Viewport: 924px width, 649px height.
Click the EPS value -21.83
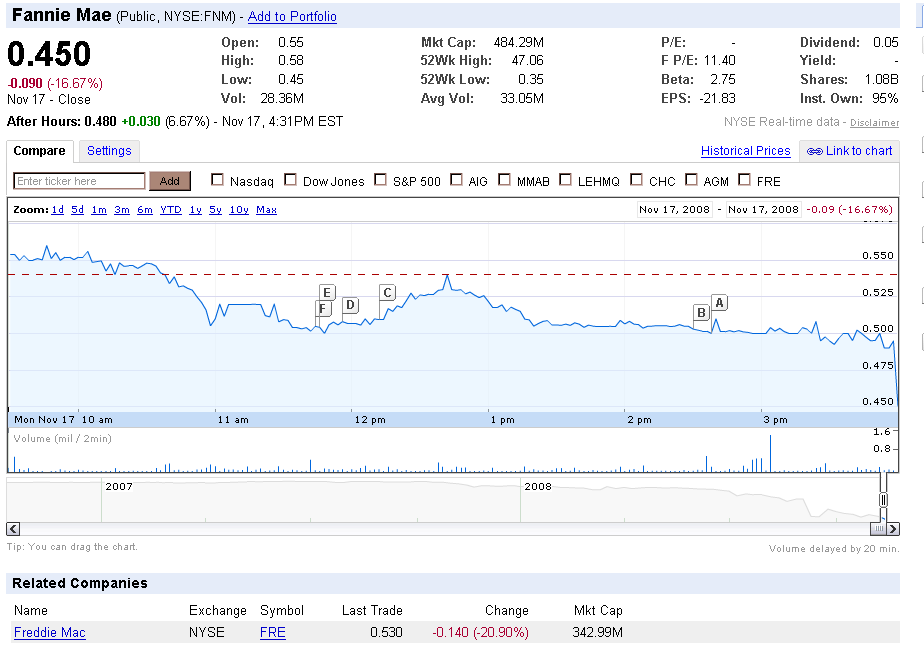click(x=718, y=98)
